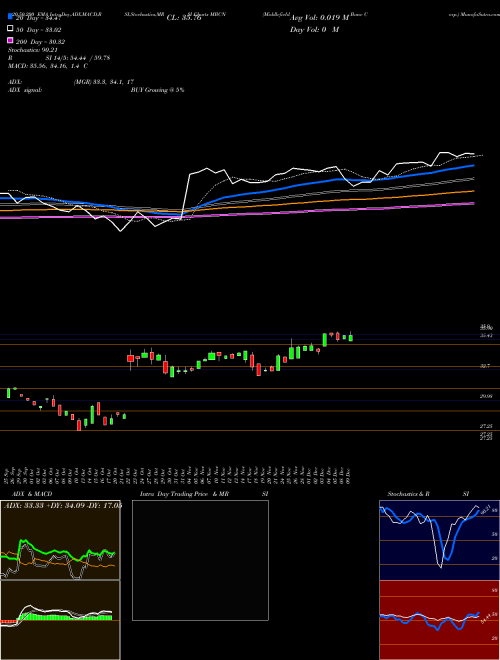Open the blue Stochastics chart panel
This screenshot has width=500, height=660.
coord(439,540)
